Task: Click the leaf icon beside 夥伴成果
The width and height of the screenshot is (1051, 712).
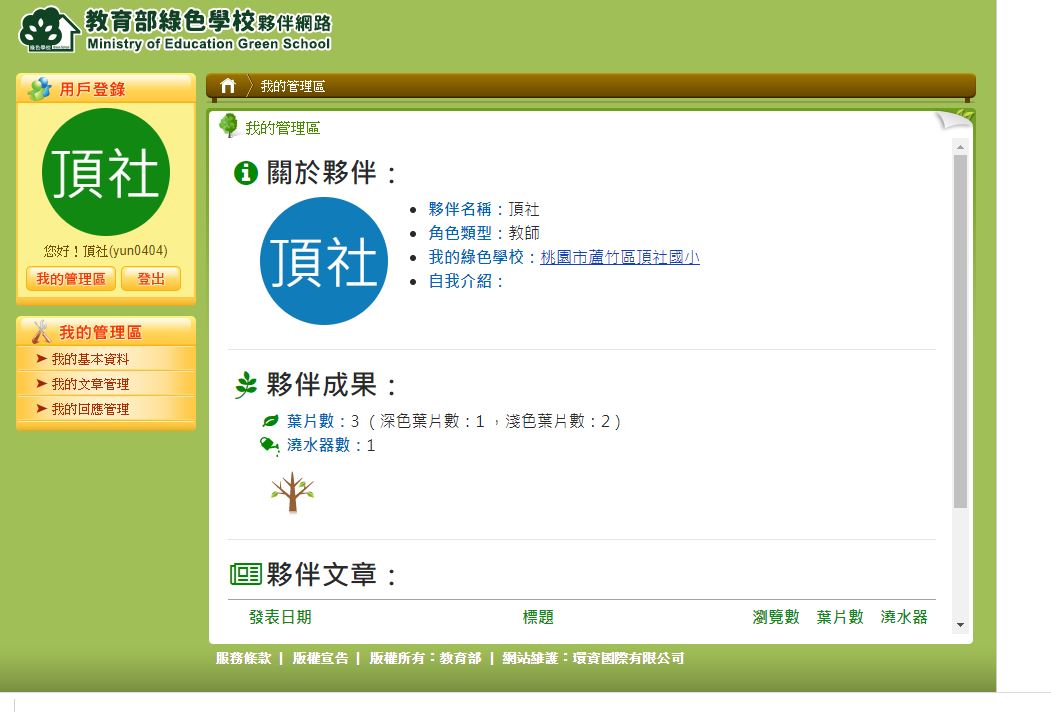Action: pos(246,385)
